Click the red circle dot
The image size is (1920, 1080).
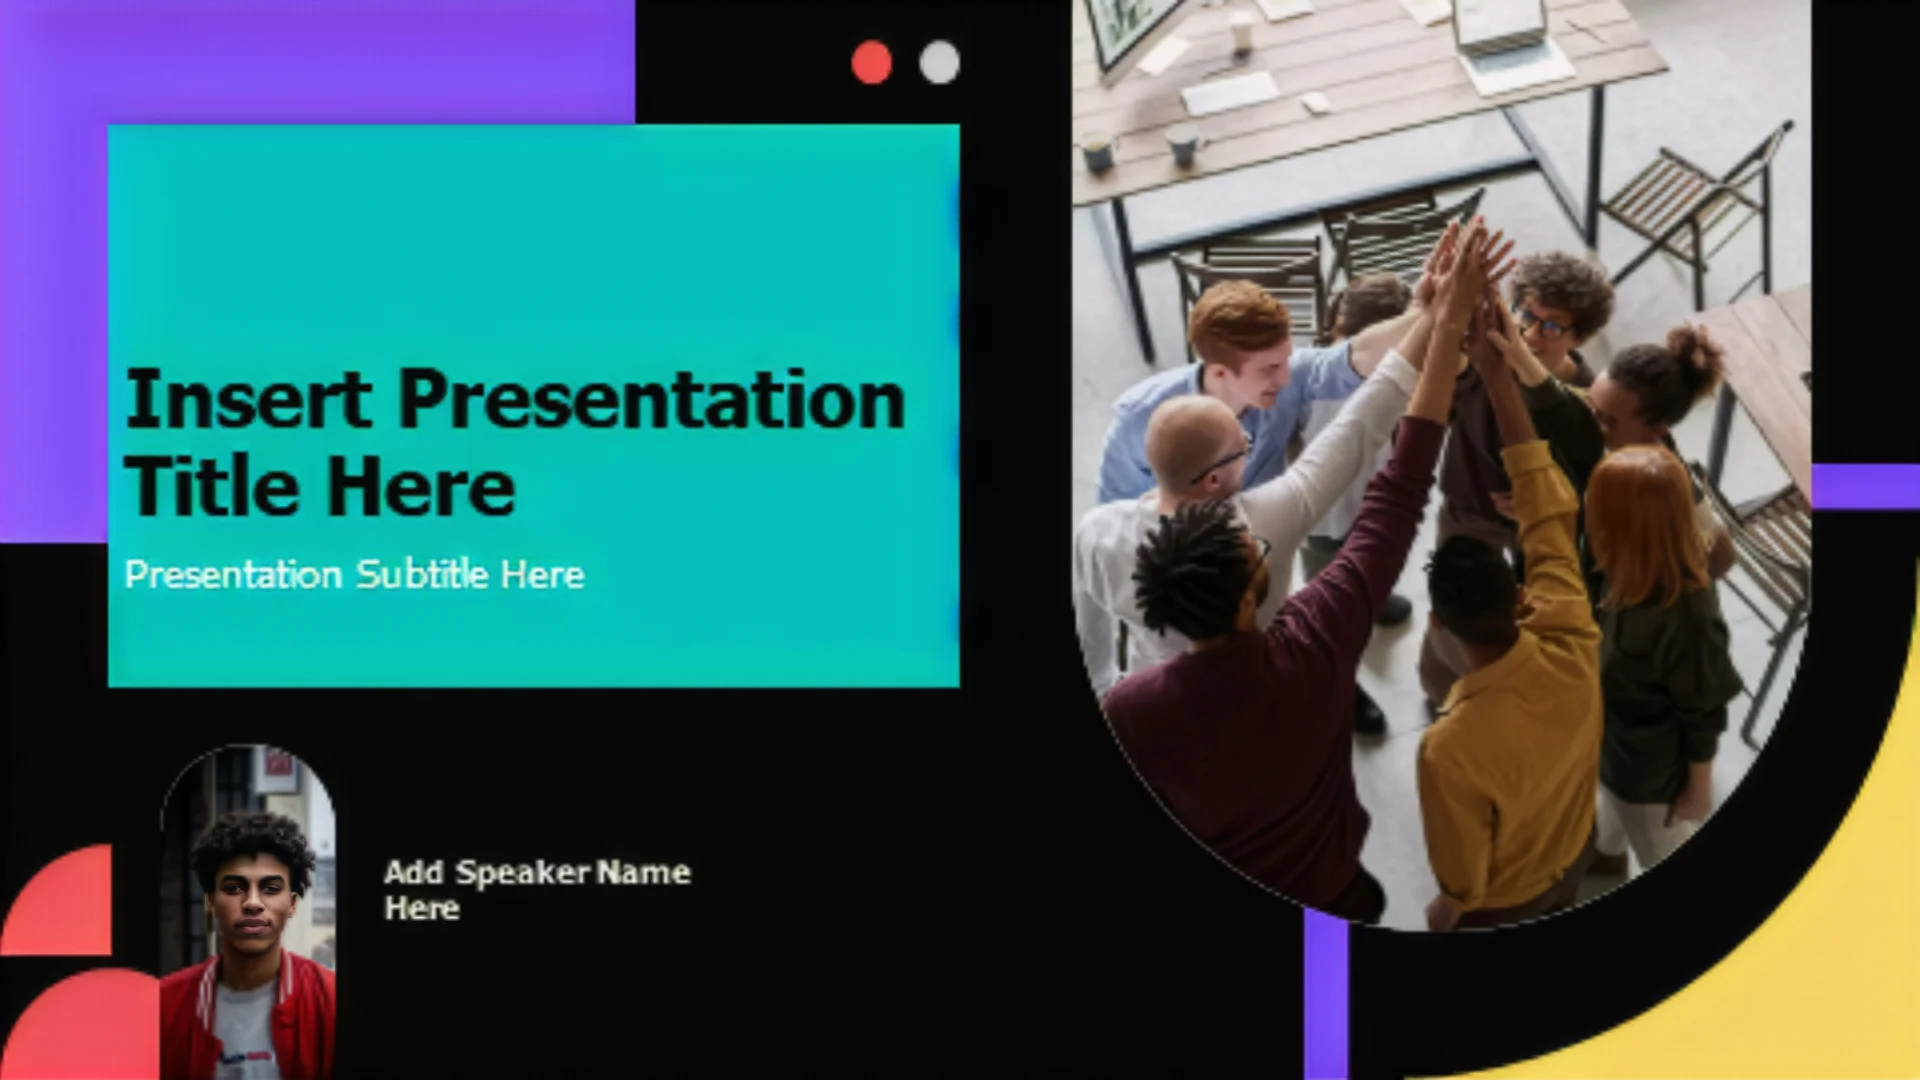(x=871, y=62)
